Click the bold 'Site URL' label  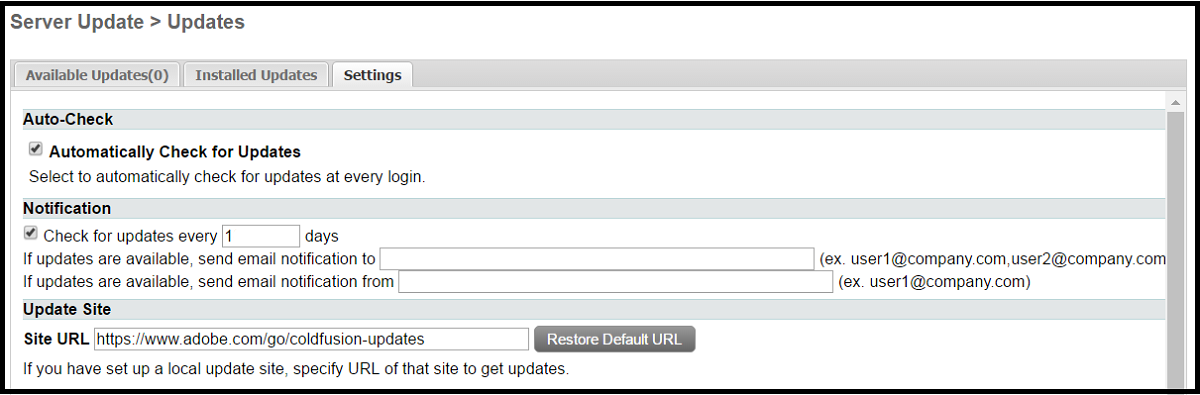56,339
